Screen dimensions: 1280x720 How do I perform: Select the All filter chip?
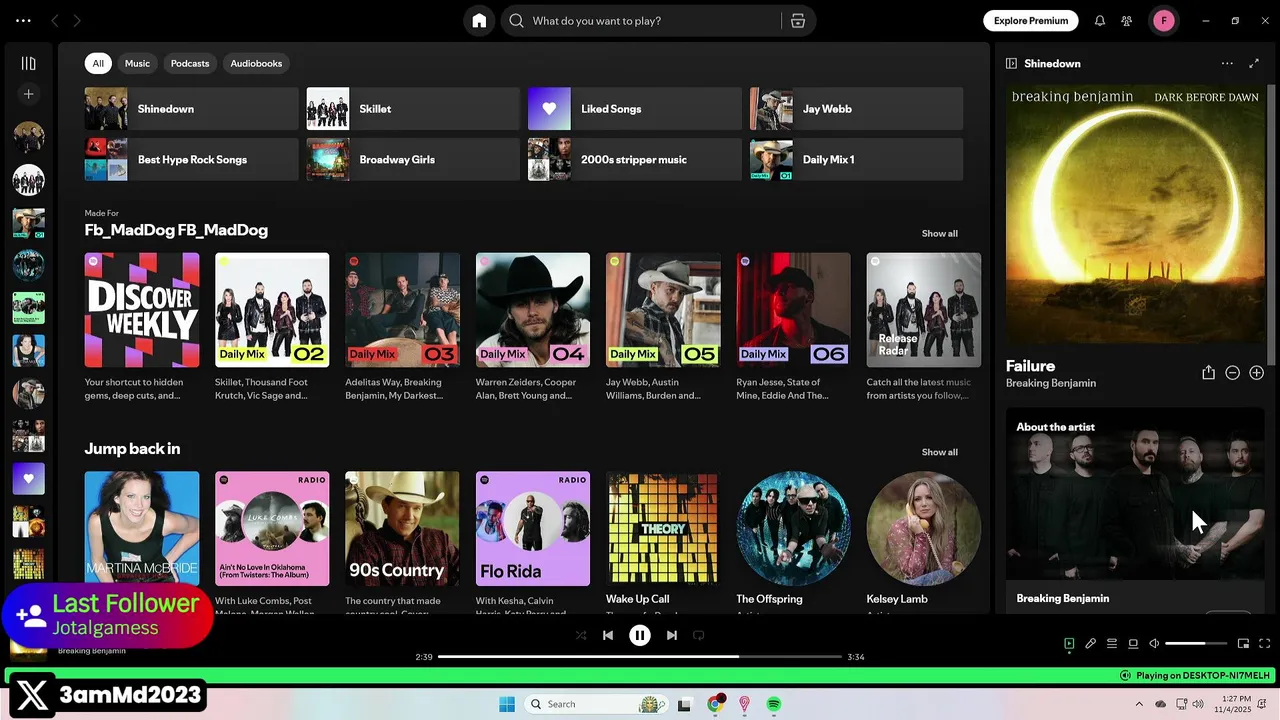click(98, 63)
